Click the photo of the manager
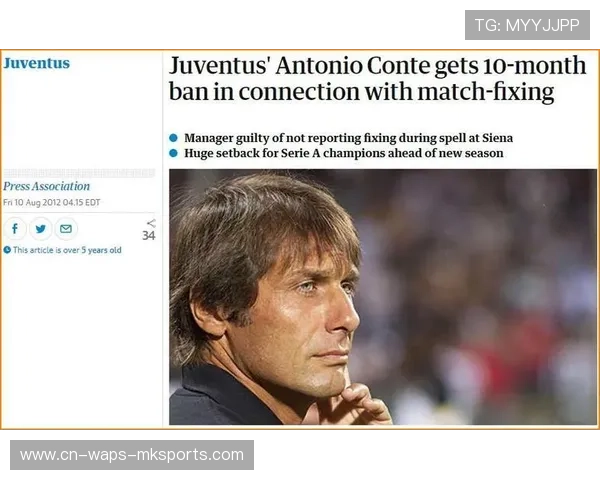The width and height of the screenshot is (600, 480). 383,297
